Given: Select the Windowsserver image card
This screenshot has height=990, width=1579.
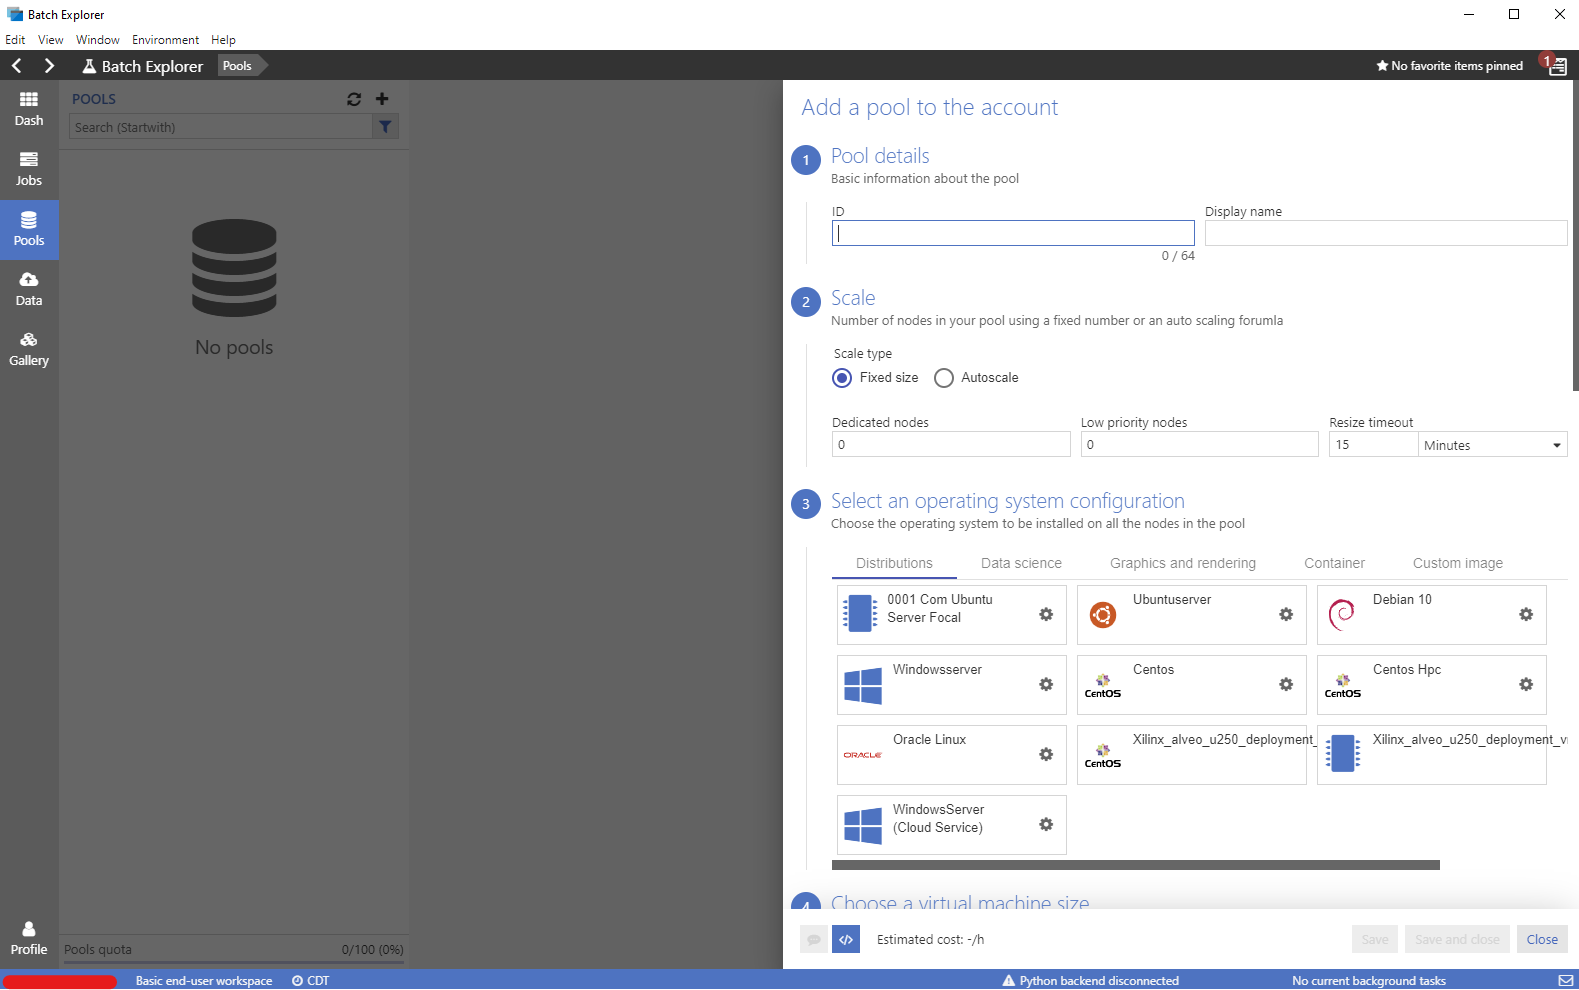Looking at the screenshot, I should 951,684.
